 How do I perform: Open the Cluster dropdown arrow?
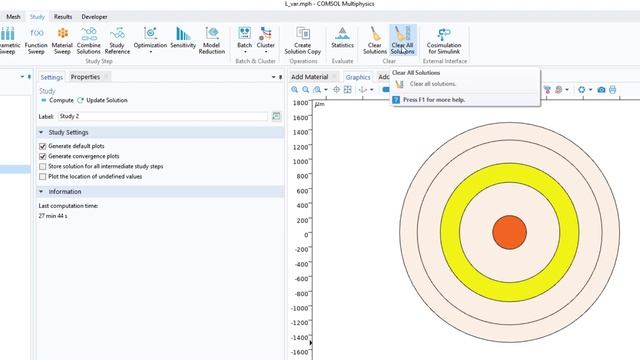266,52
